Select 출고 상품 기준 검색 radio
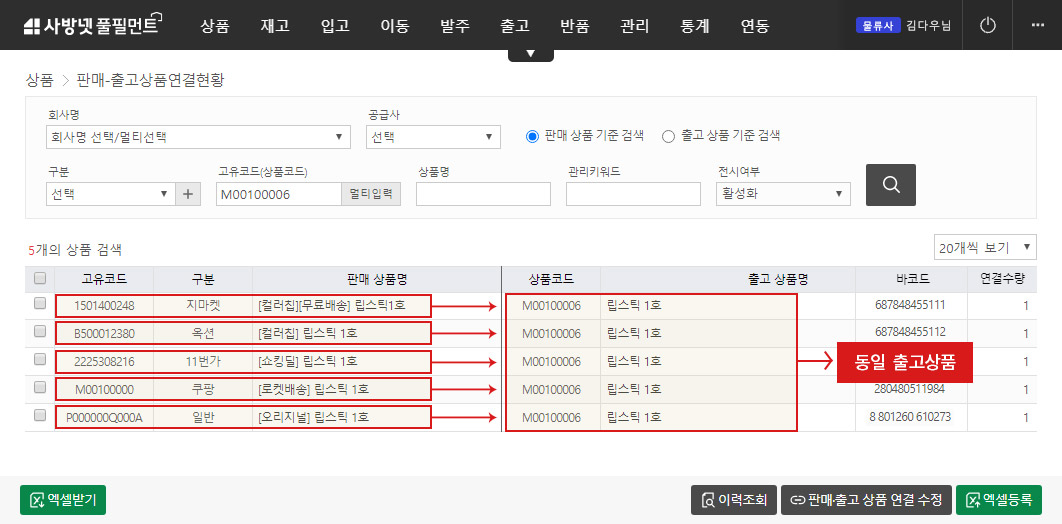1062x524 pixels. [669, 136]
